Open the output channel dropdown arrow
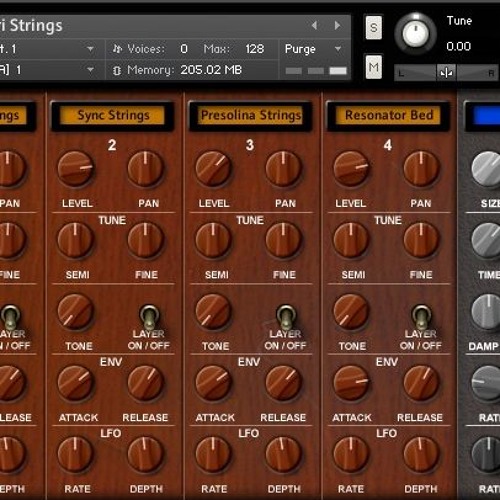This screenshot has height=500, width=500. click(x=90, y=49)
